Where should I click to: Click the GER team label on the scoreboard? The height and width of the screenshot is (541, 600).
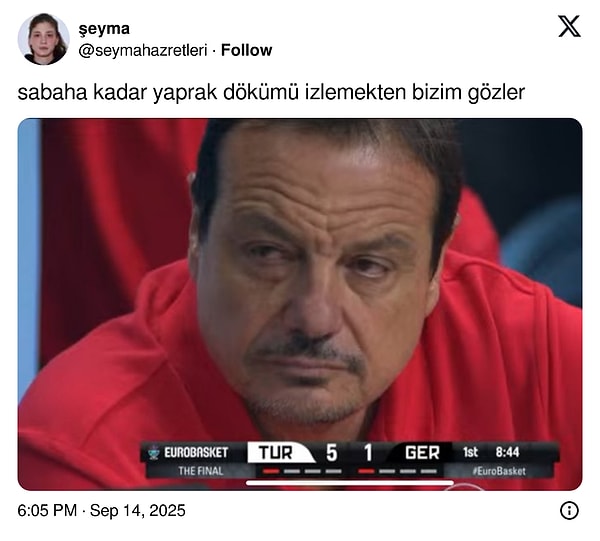click(422, 453)
